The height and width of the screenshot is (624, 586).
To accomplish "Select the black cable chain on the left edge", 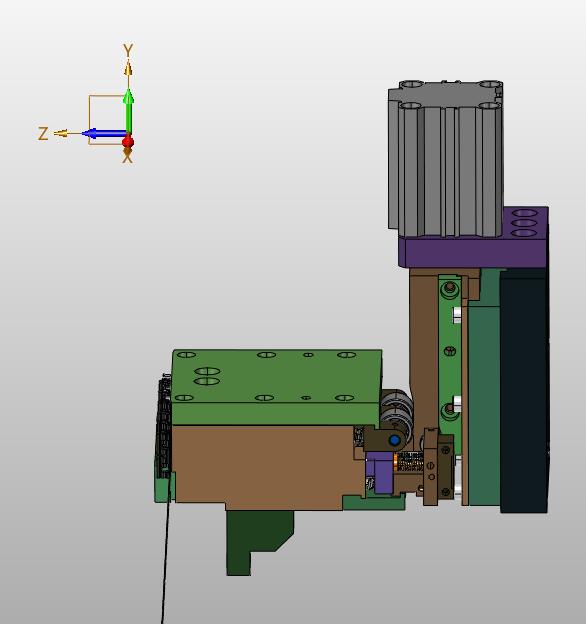I will point(165,426).
